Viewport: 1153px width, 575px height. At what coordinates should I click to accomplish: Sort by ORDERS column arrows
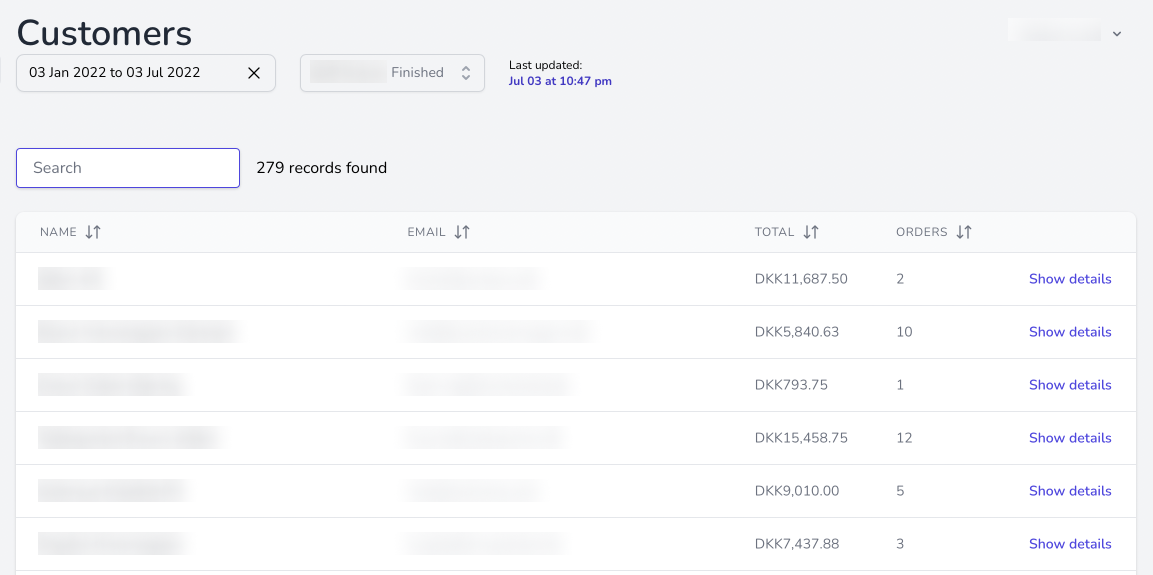[x=964, y=232]
